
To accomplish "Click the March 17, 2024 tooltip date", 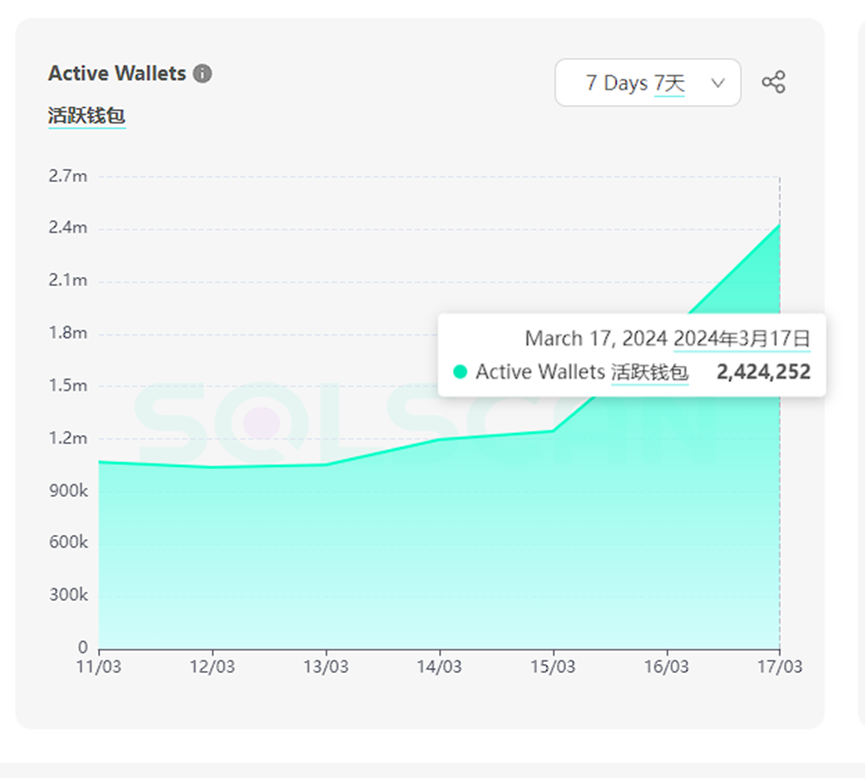I will coord(596,338).
